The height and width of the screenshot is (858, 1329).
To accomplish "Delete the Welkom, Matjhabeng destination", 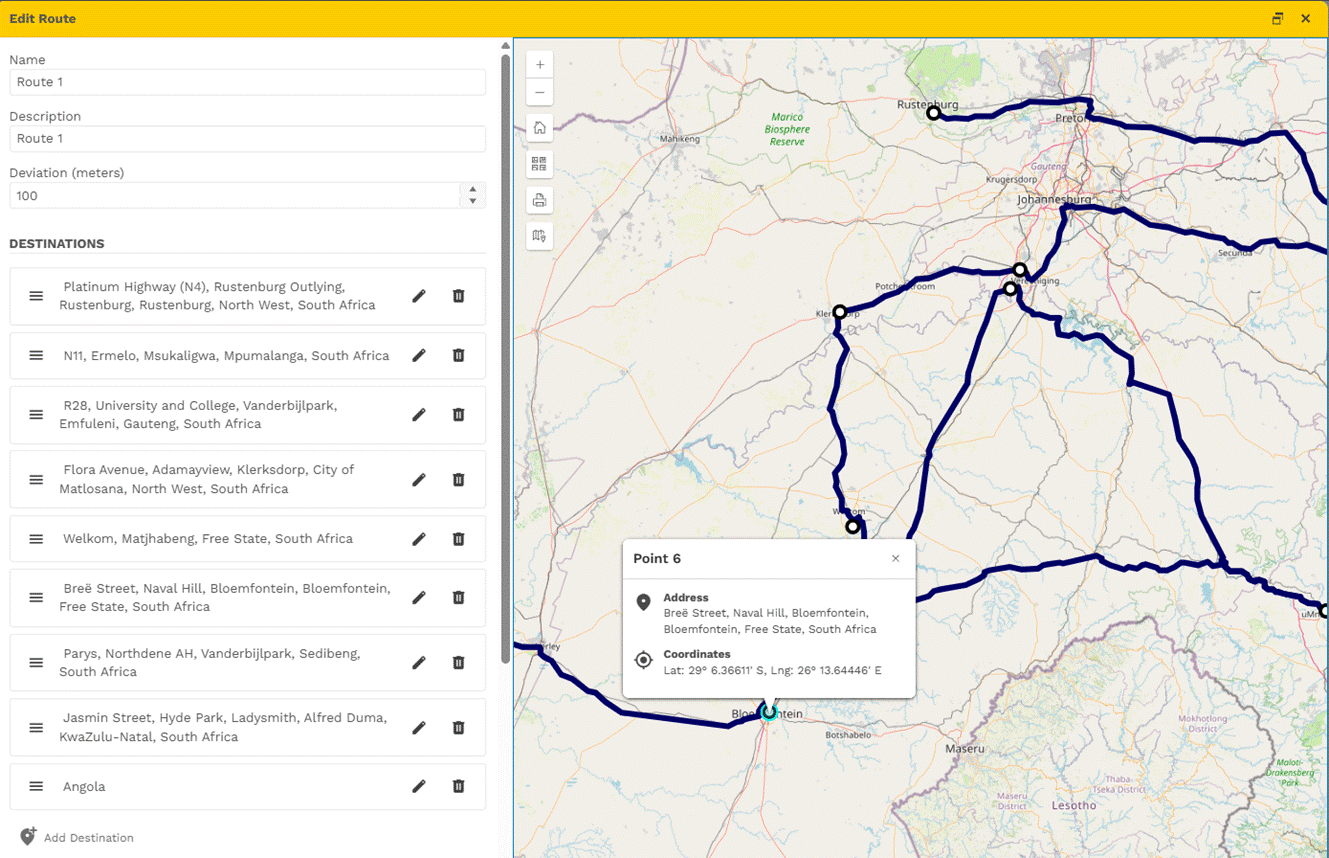I will point(458,539).
